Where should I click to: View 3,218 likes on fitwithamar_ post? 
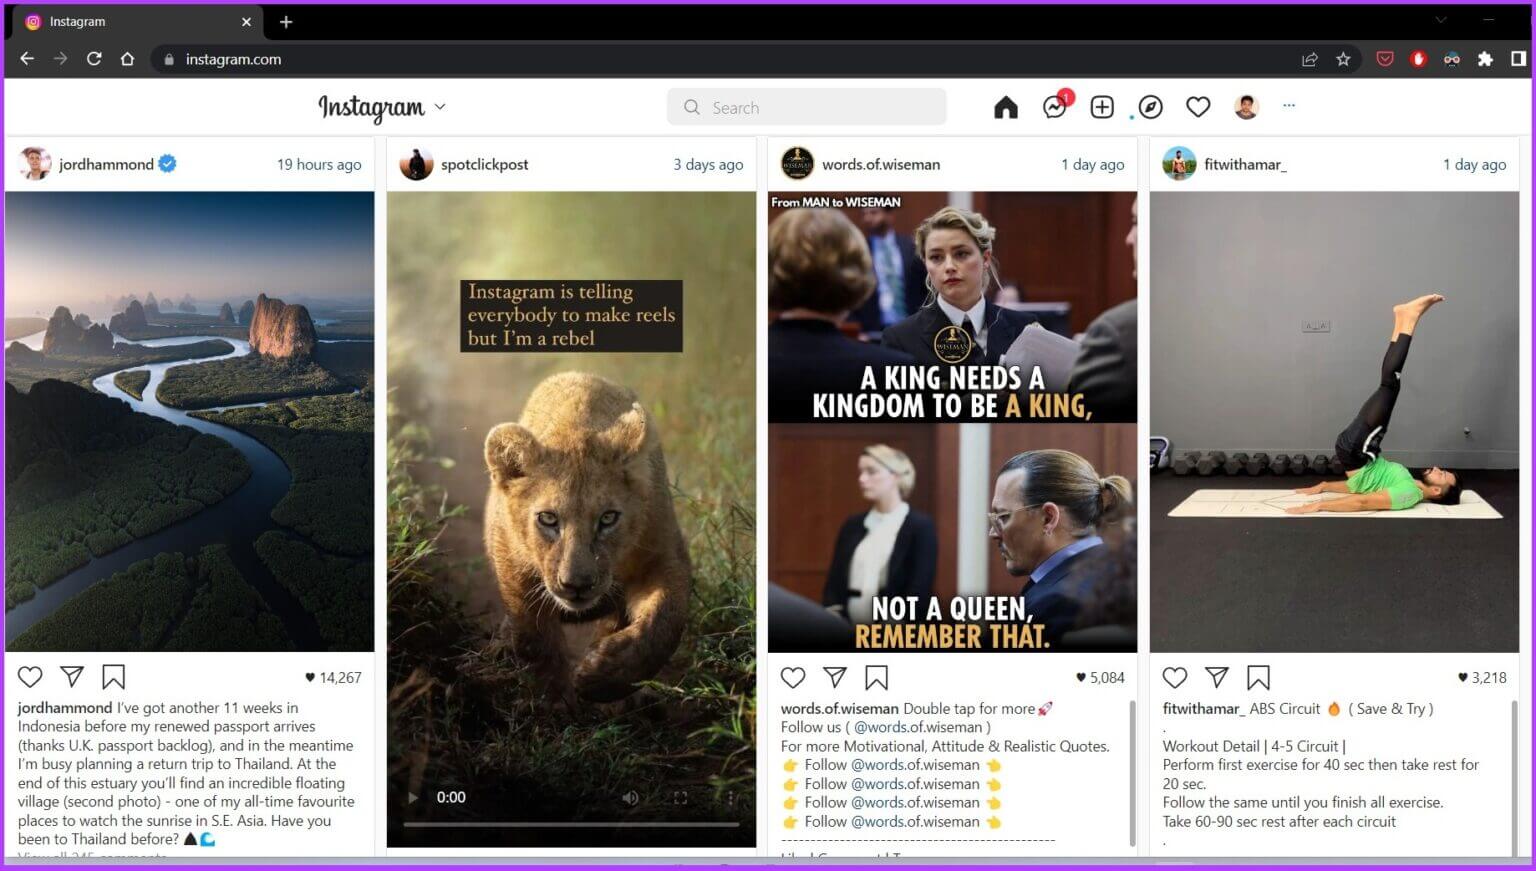1482,677
